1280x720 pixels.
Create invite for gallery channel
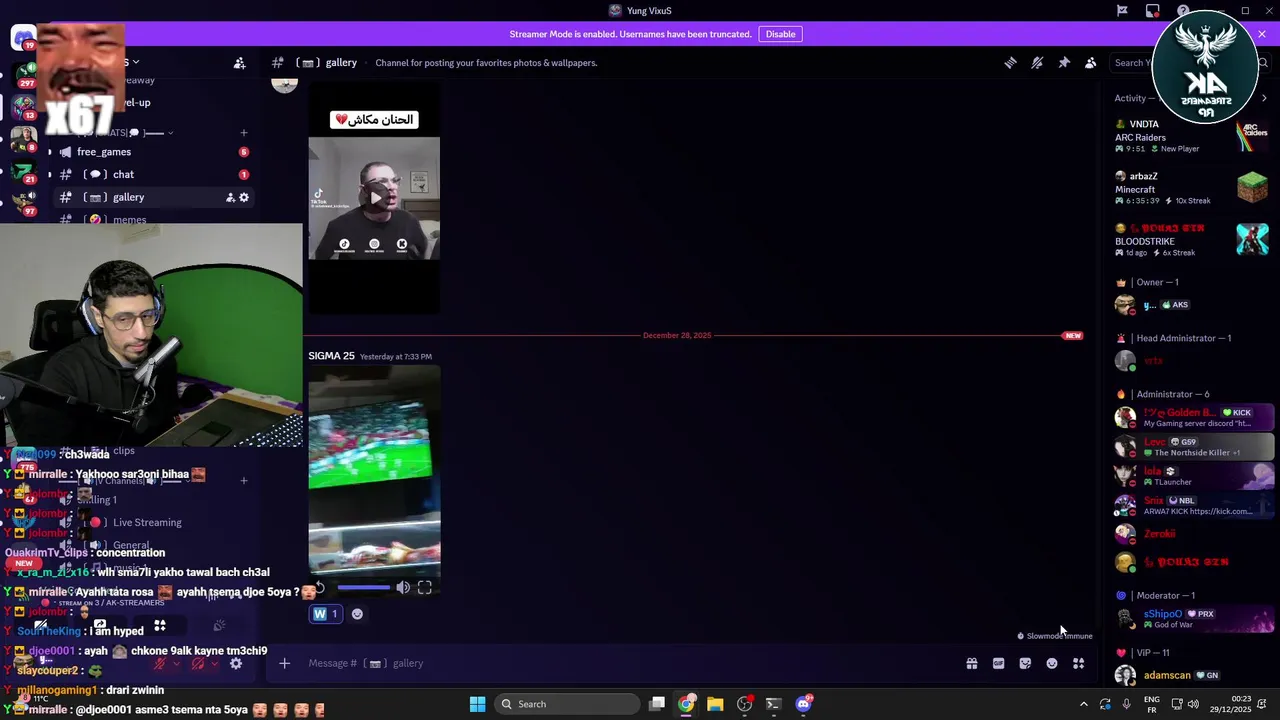point(230,198)
